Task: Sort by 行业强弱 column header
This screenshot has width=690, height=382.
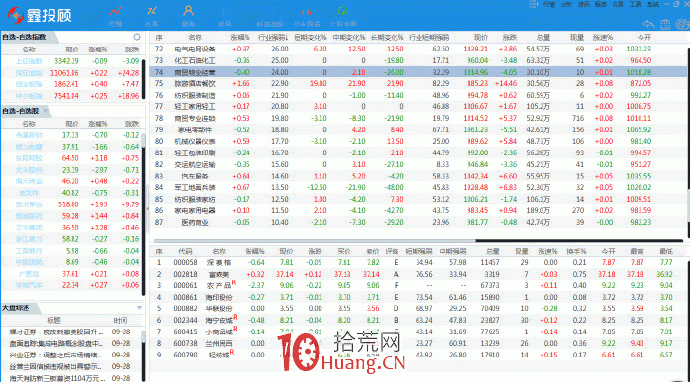Action: (273, 37)
